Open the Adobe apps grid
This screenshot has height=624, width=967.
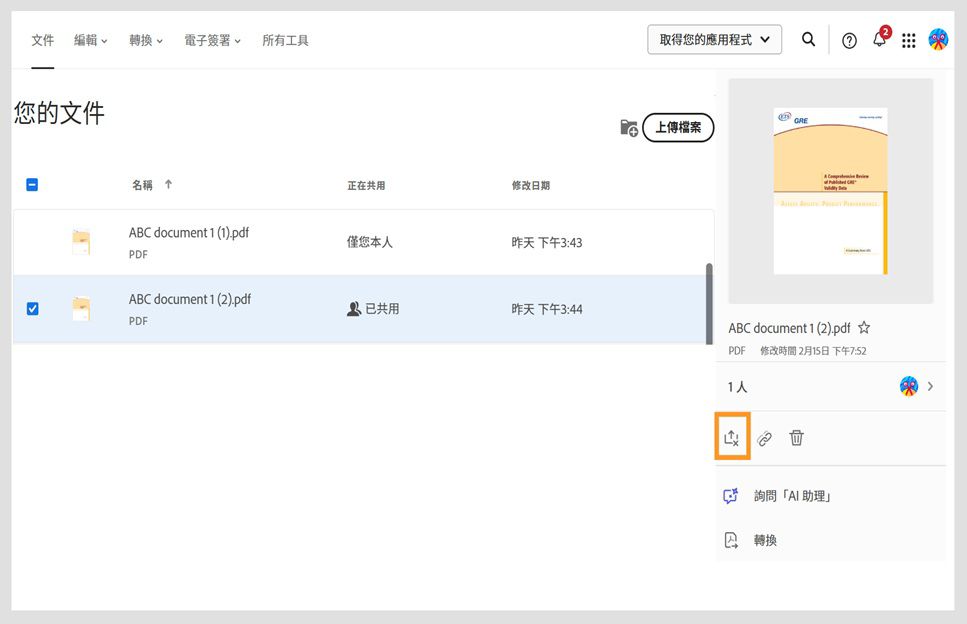click(908, 40)
